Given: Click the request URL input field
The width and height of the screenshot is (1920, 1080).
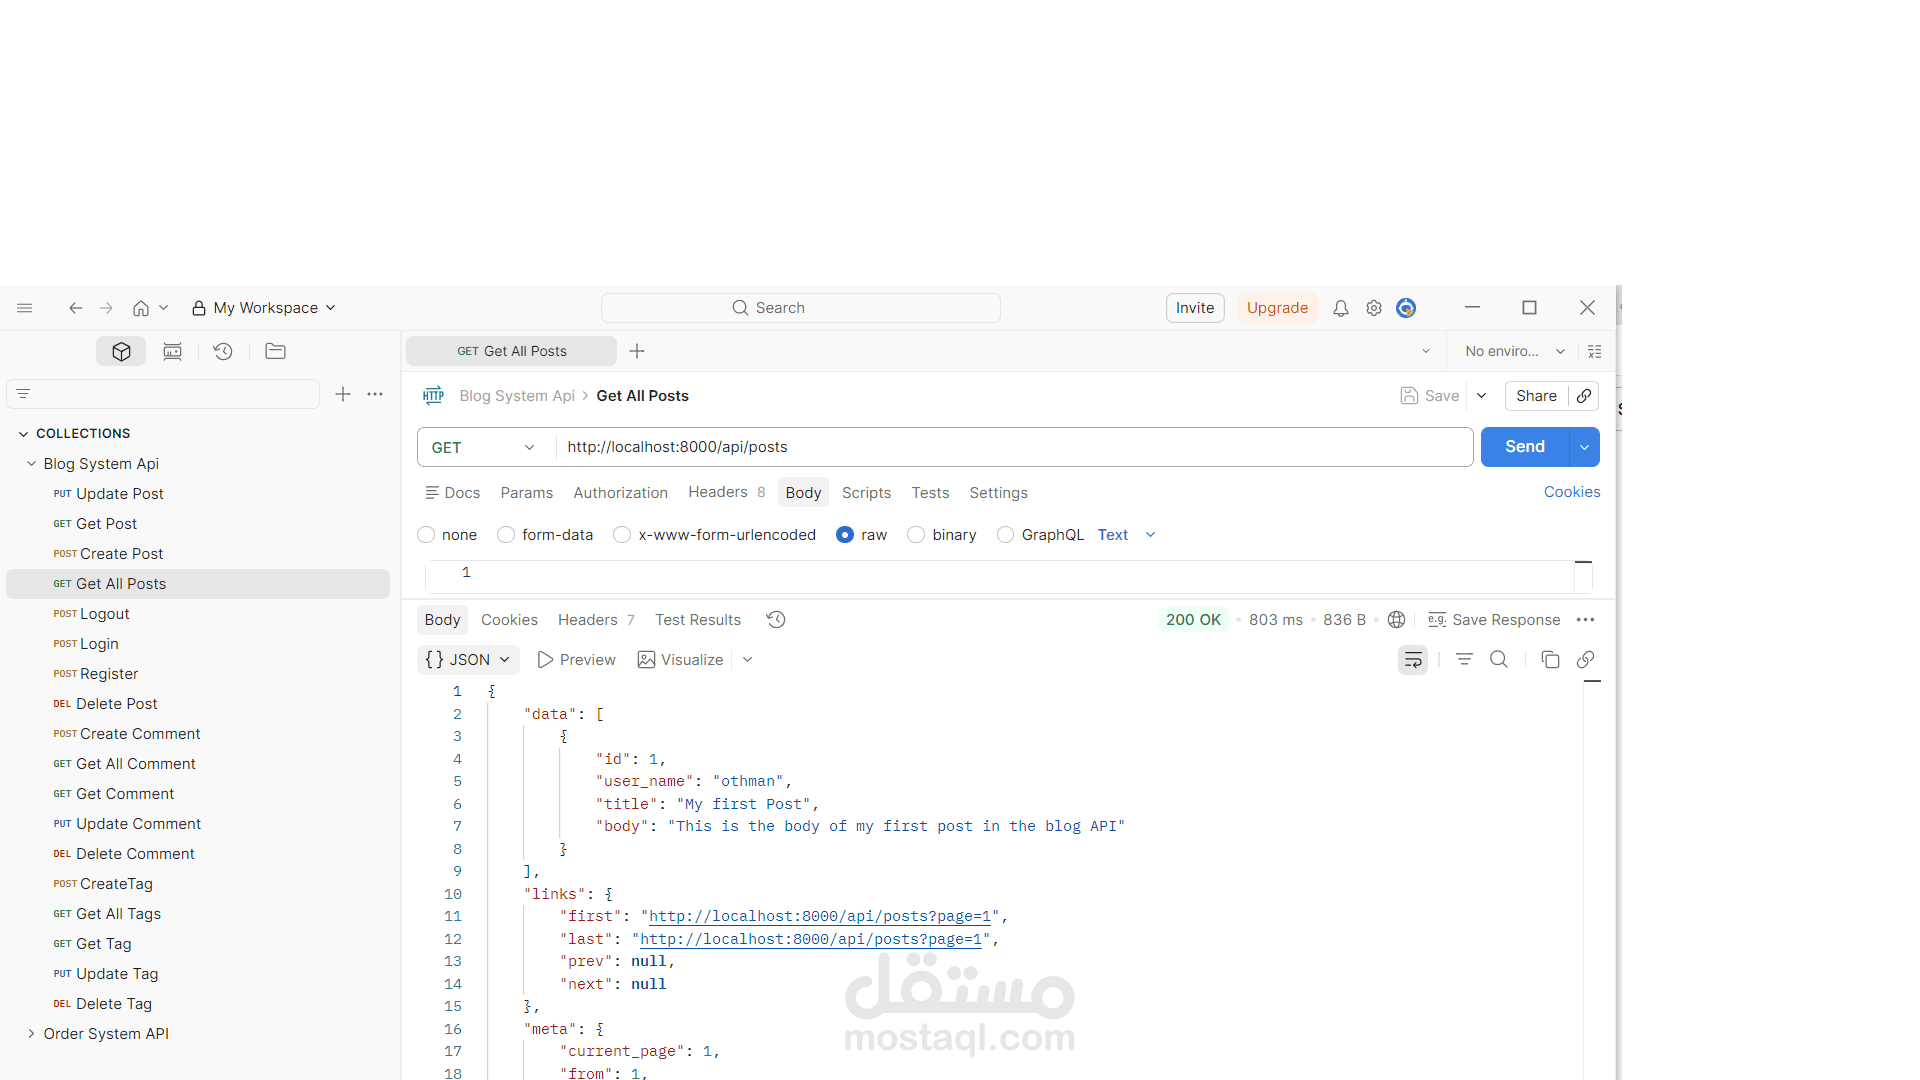Looking at the screenshot, I should coord(1010,447).
